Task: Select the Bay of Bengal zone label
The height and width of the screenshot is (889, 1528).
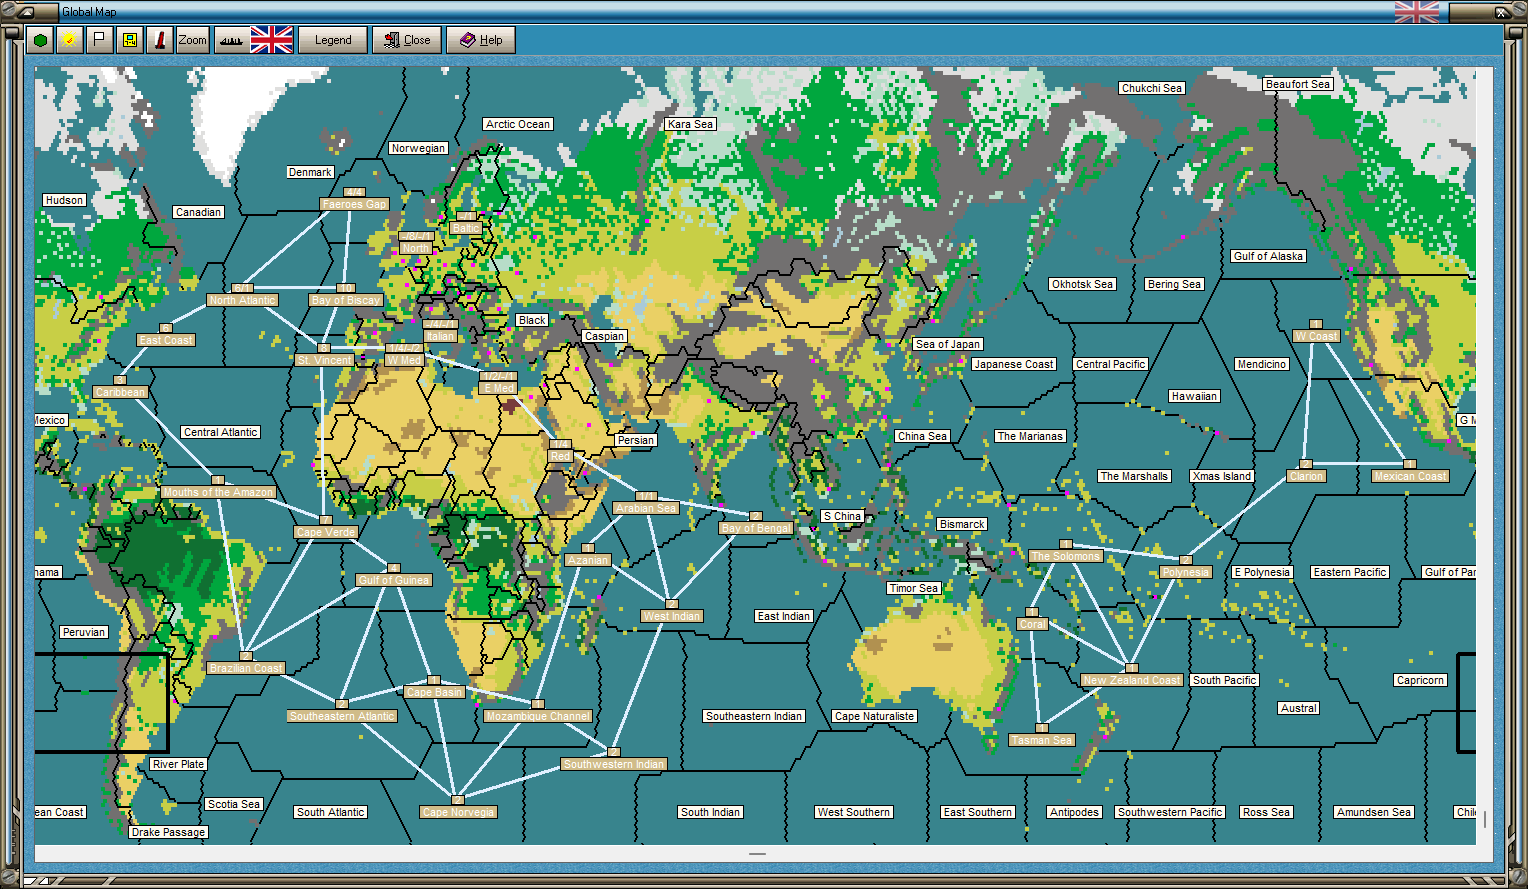Action: (x=756, y=528)
